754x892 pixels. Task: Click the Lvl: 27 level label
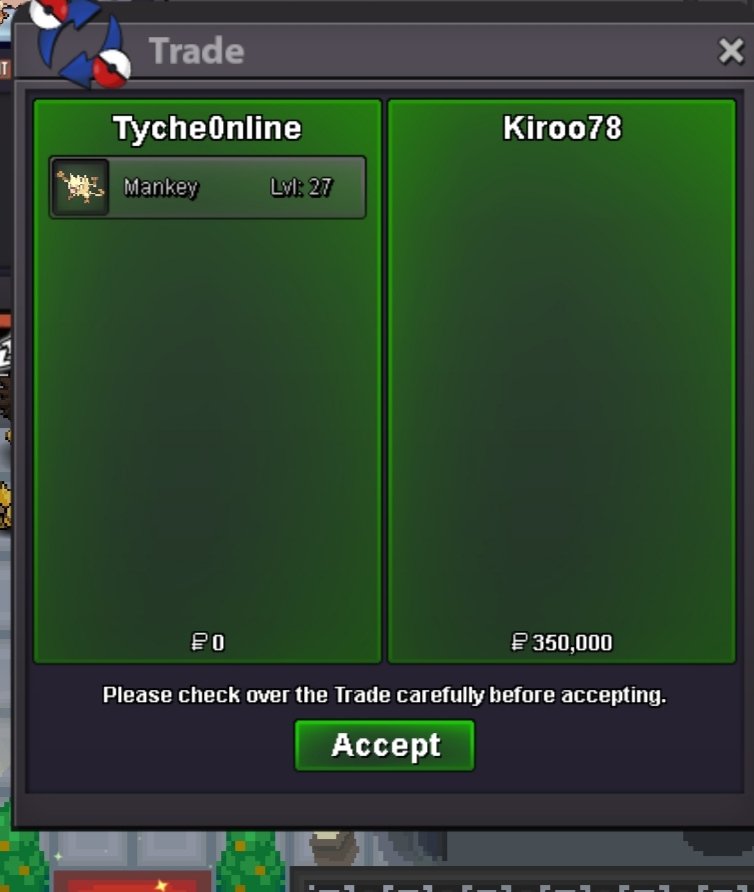[301, 187]
